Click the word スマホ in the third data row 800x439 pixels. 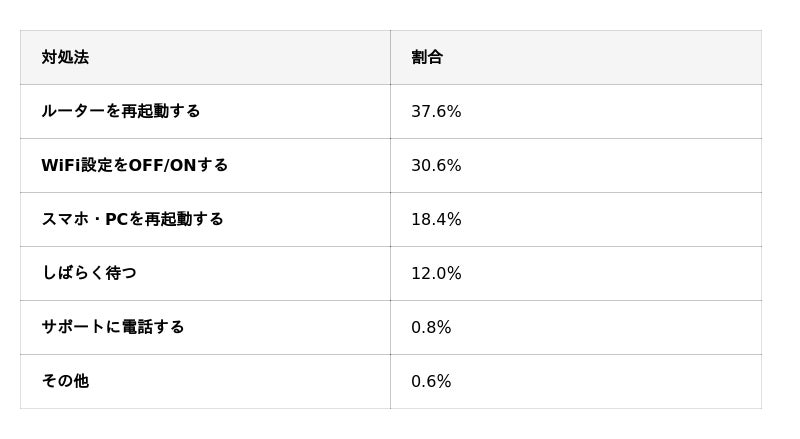click(65, 220)
